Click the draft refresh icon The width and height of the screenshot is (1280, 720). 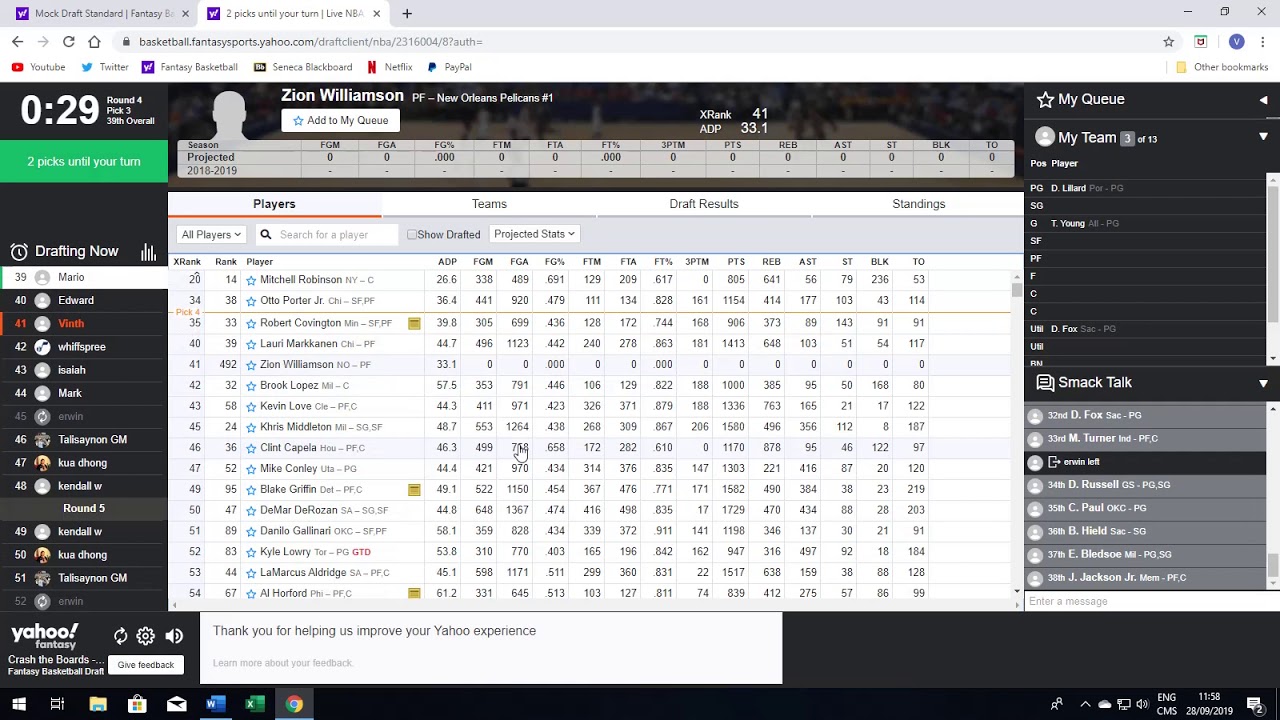pyautogui.click(x=121, y=636)
